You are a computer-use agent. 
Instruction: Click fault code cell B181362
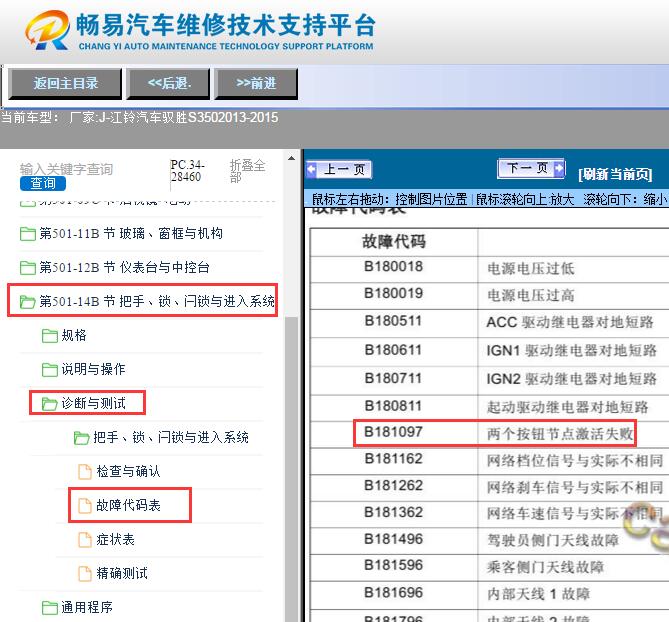point(393,512)
